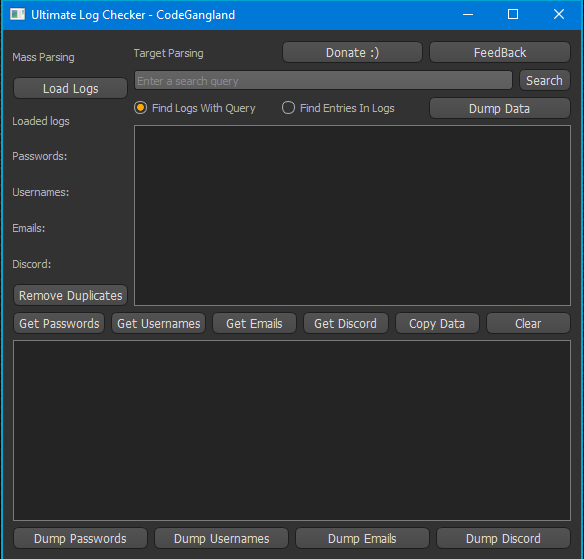Click the Get Usernames button
This screenshot has width=584, height=559.
point(159,323)
